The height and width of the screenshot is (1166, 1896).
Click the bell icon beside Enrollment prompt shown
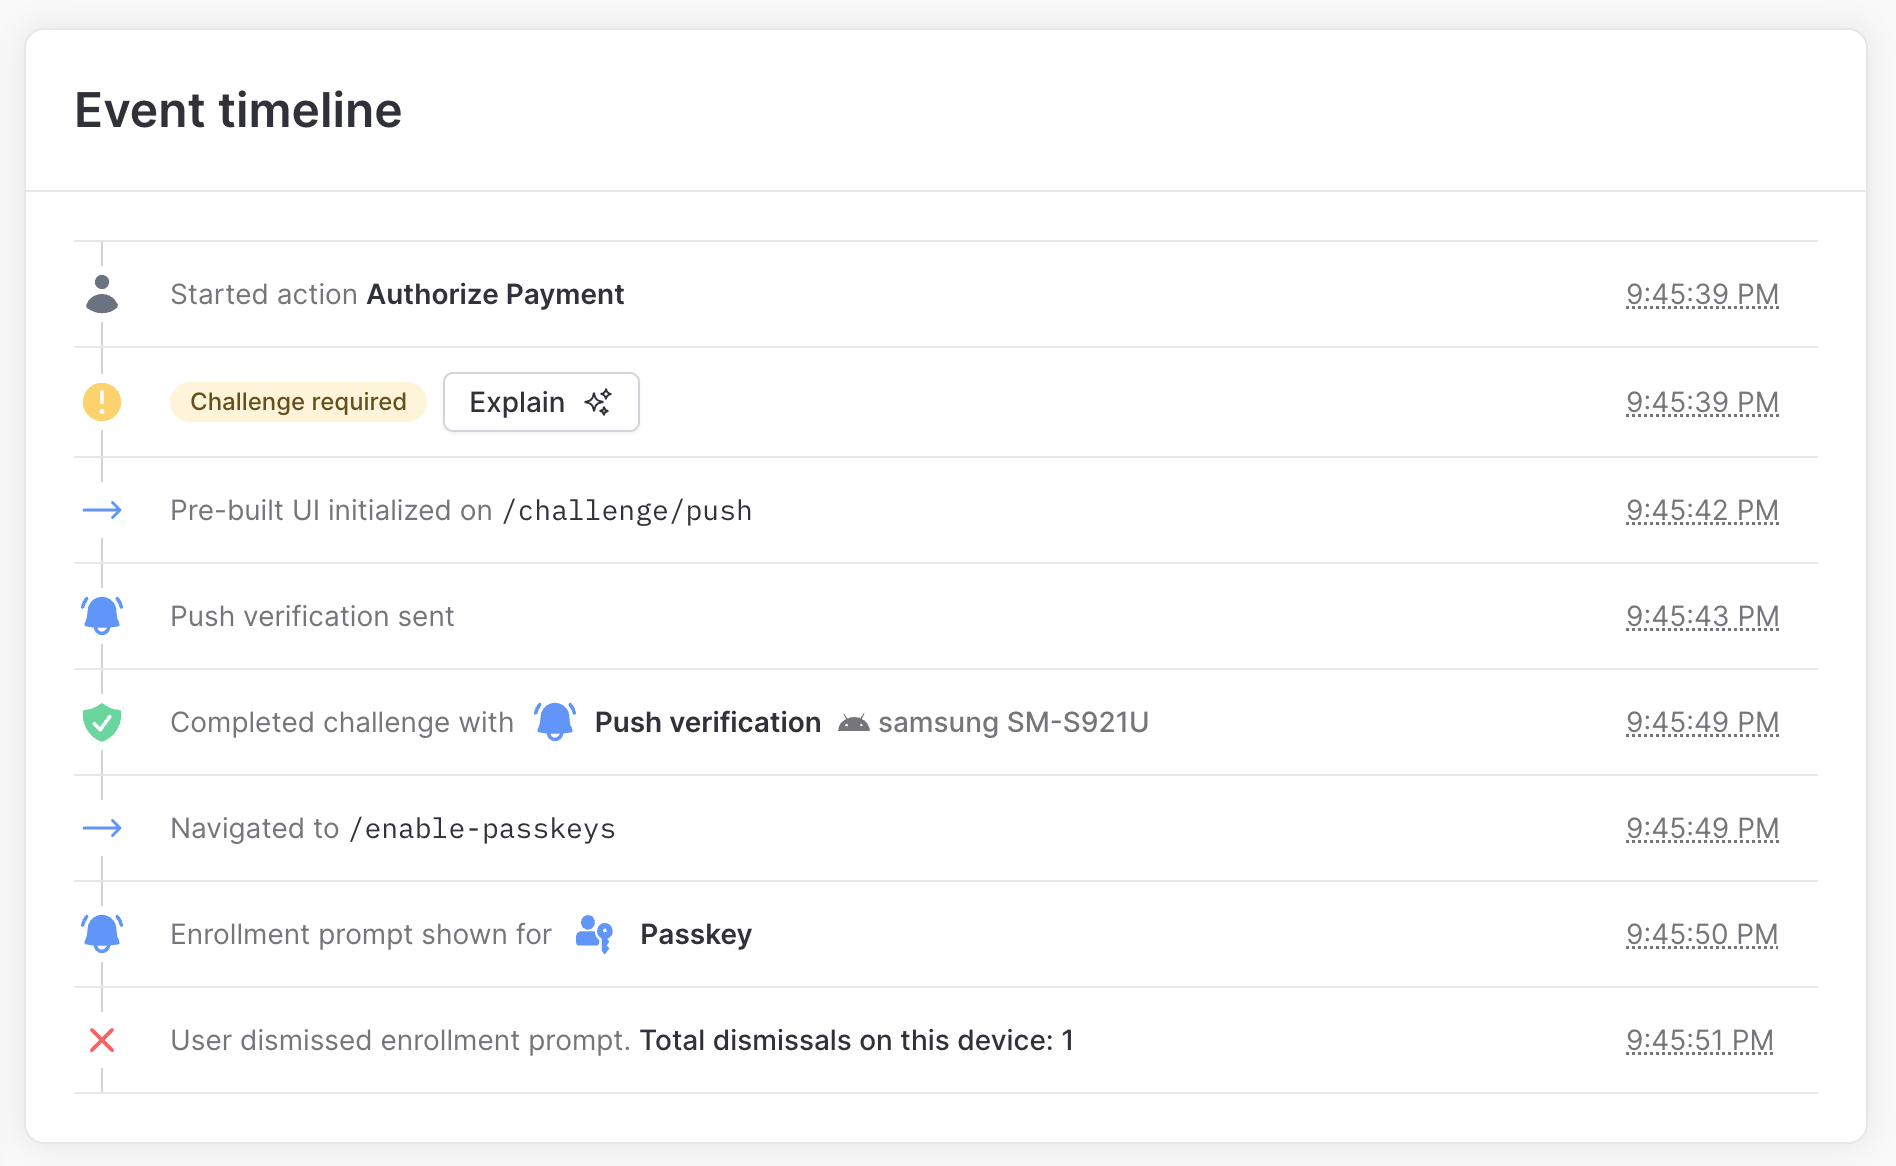pos(102,934)
